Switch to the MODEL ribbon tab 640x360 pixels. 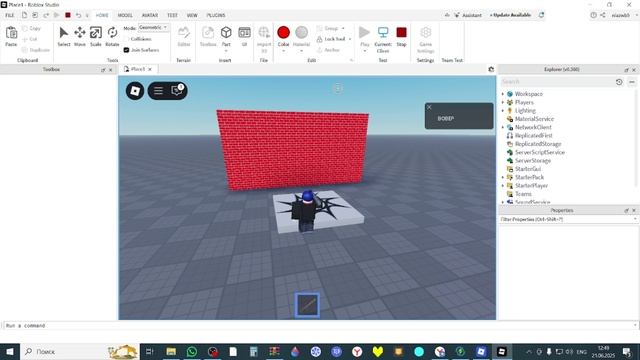(125, 15)
